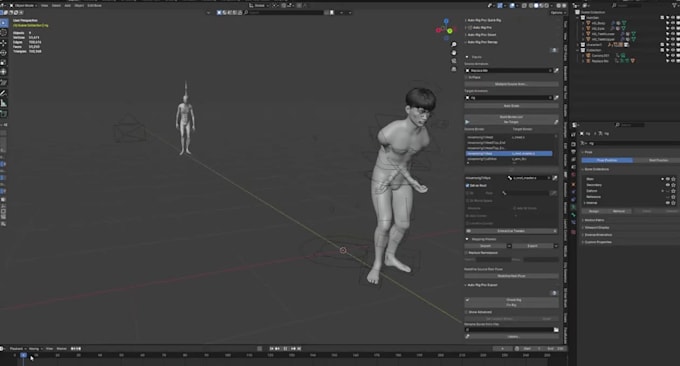Select the Transform tool

click(x=4, y=72)
